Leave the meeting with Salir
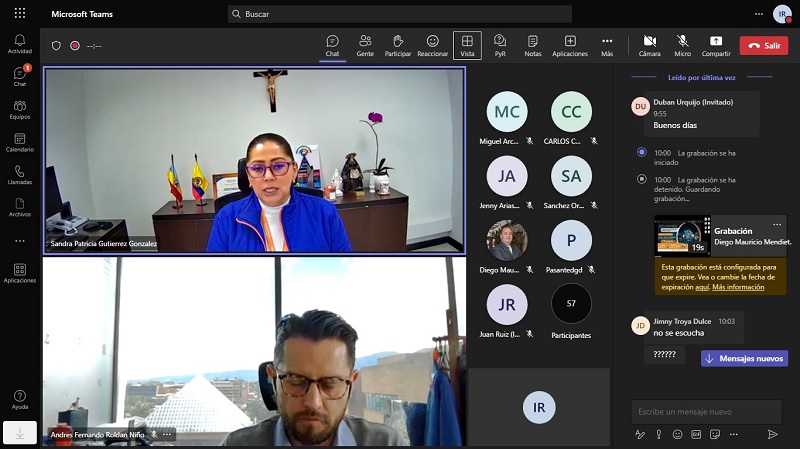This screenshot has height=449, width=800. coord(764,45)
